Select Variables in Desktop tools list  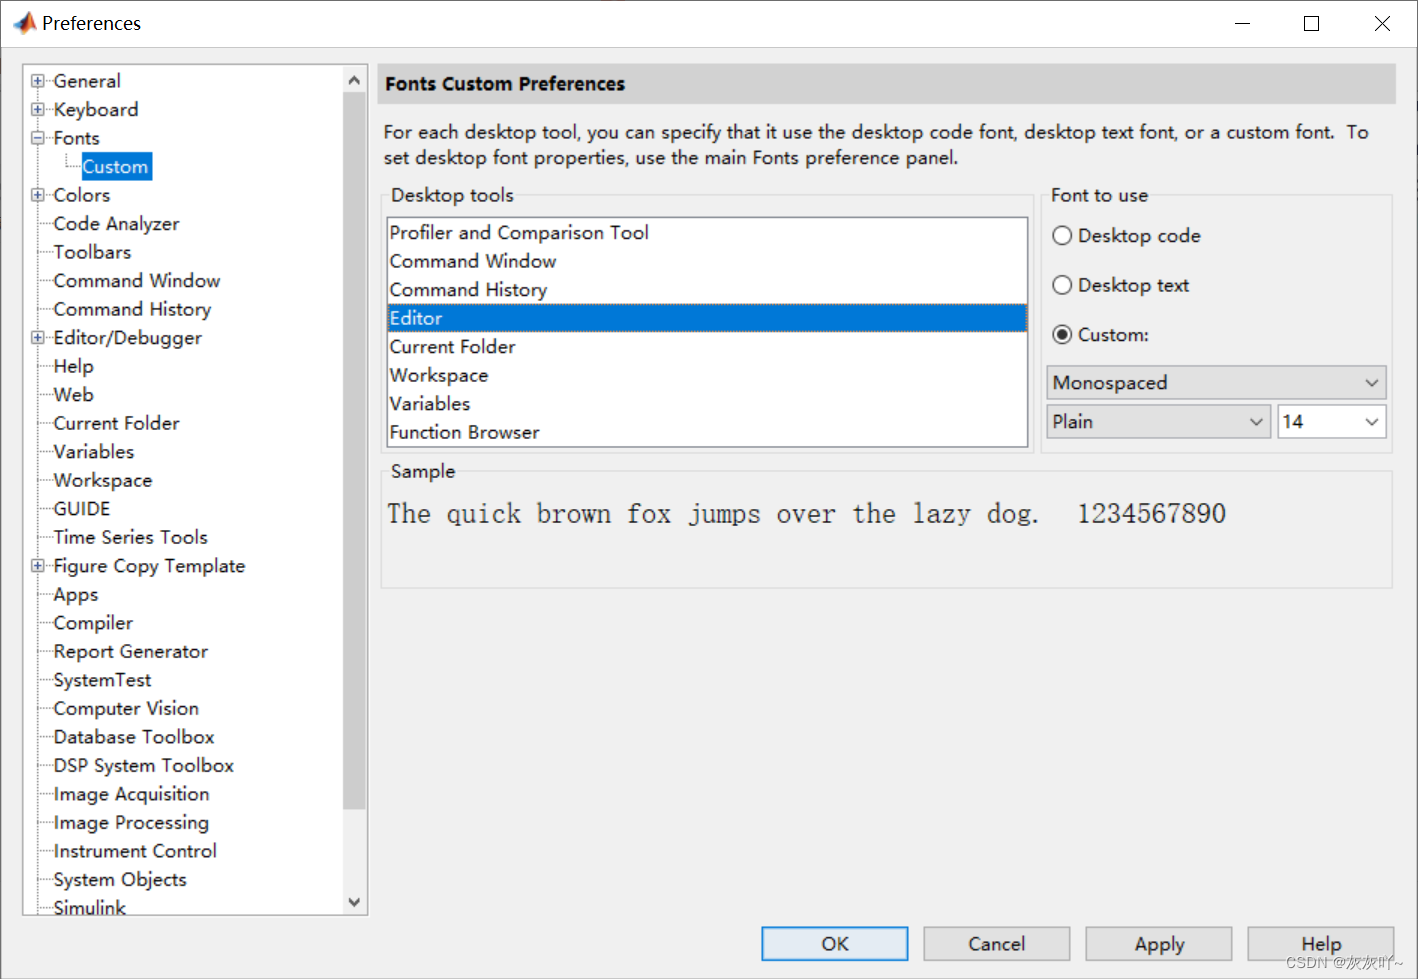(x=707, y=404)
